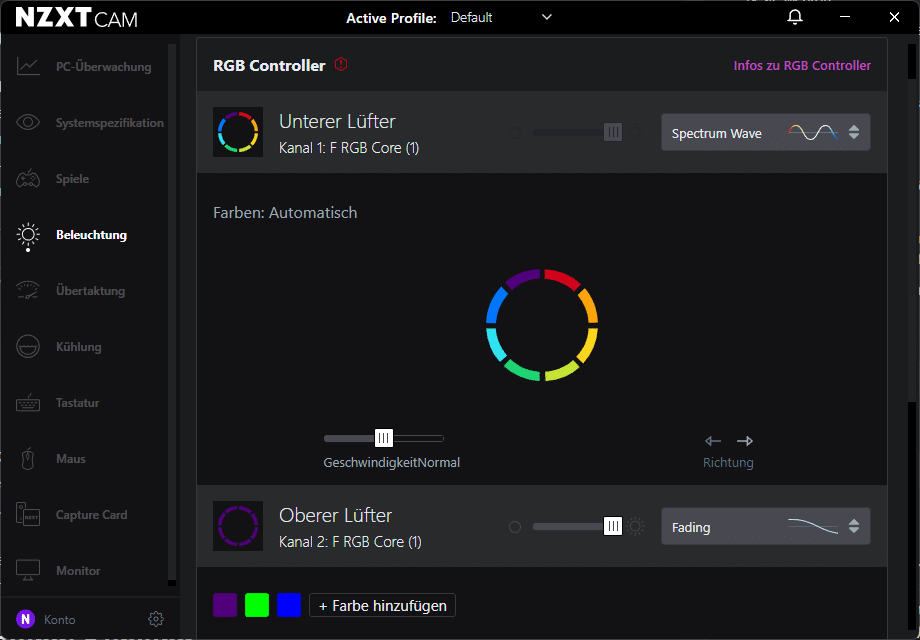920x640 pixels.
Task: Set direction to left arrow
Action: [x=713, y=441]
